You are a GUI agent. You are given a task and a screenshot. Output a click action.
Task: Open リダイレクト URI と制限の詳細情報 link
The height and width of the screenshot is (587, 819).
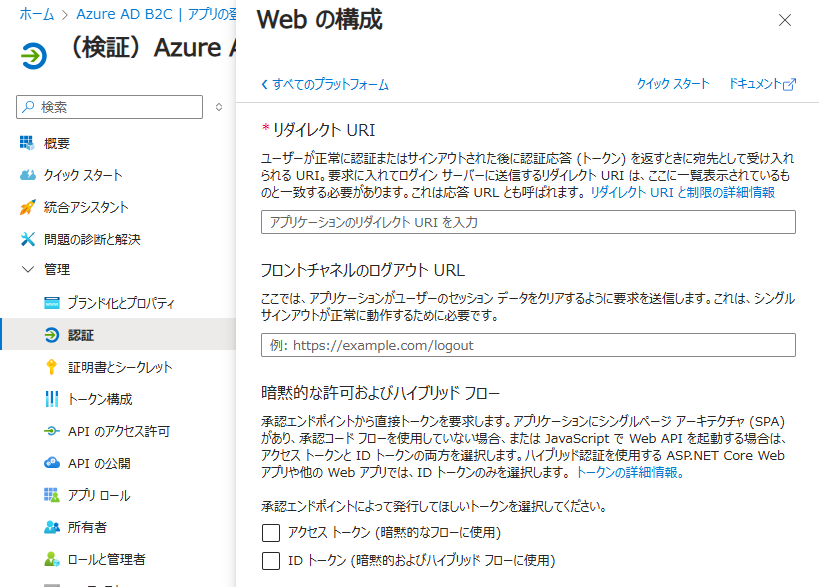[x=683, y=192]
